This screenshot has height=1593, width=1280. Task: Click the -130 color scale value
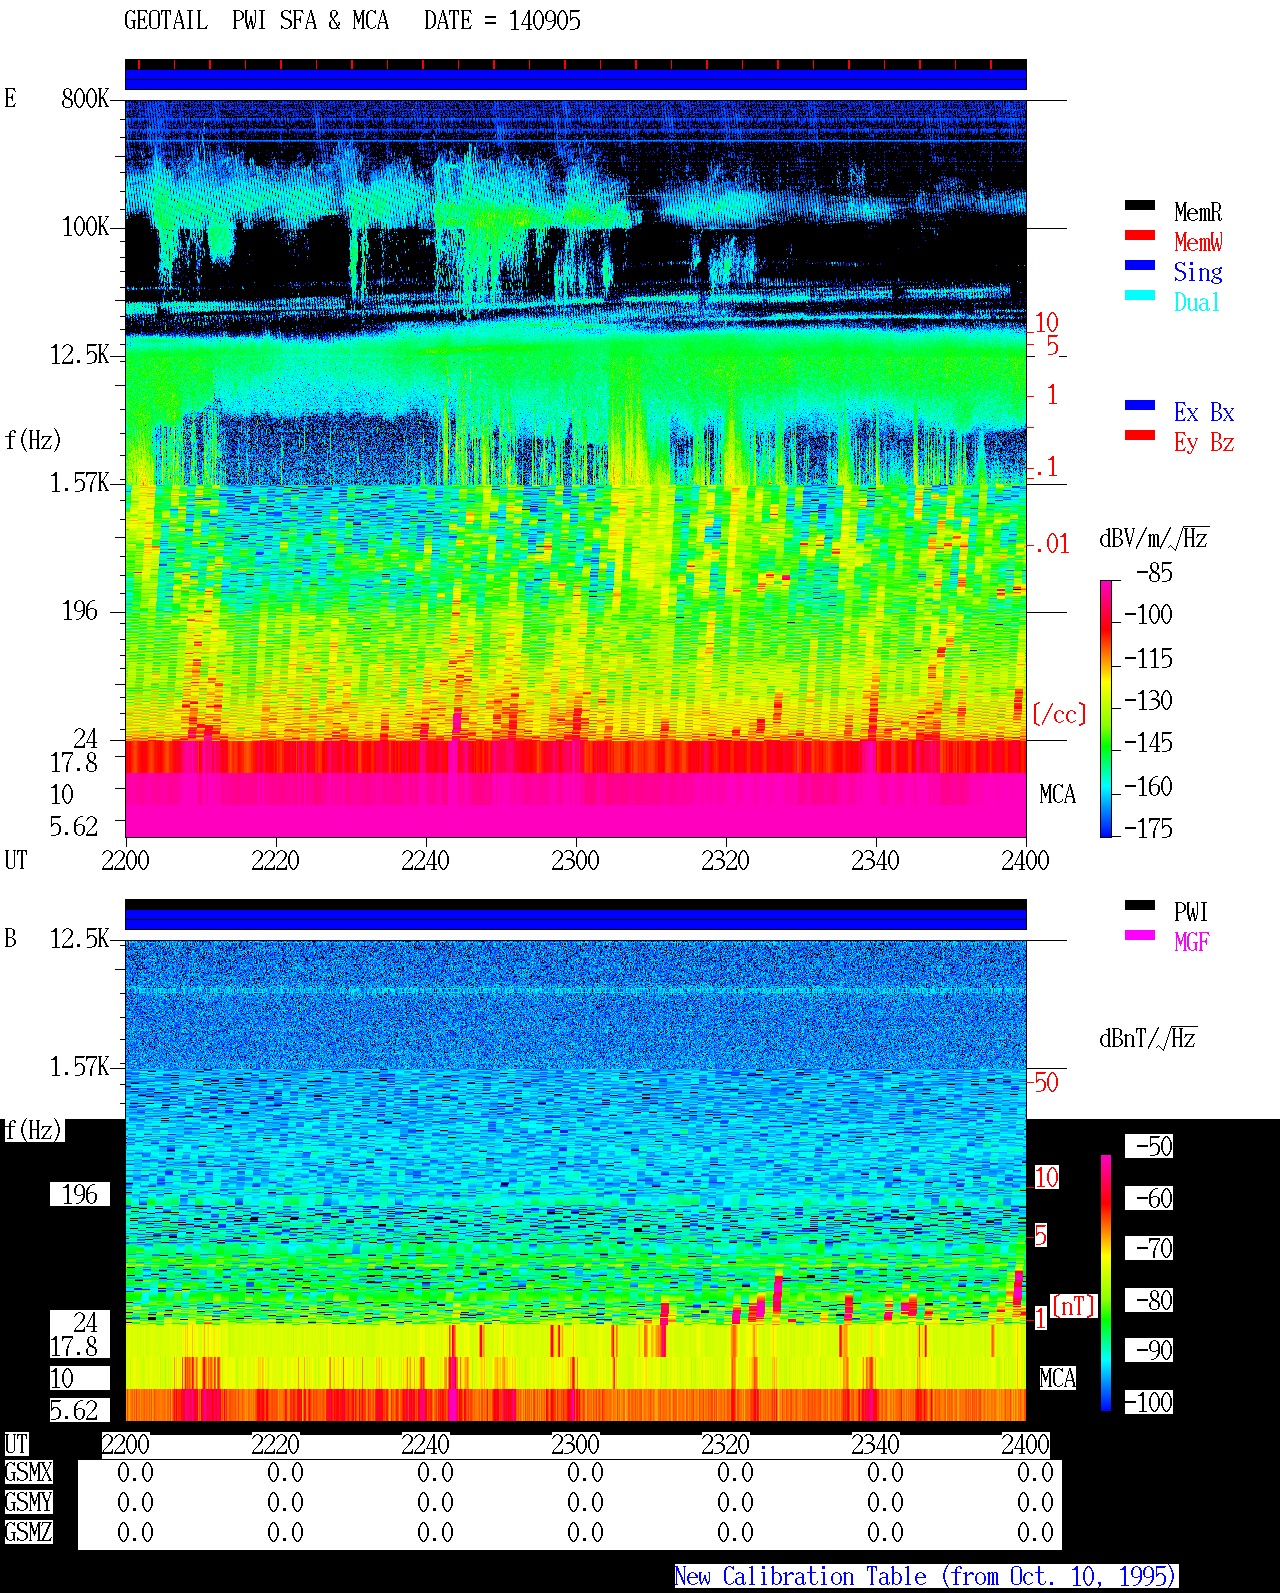pyautogui.click(x=1148, y=700)
